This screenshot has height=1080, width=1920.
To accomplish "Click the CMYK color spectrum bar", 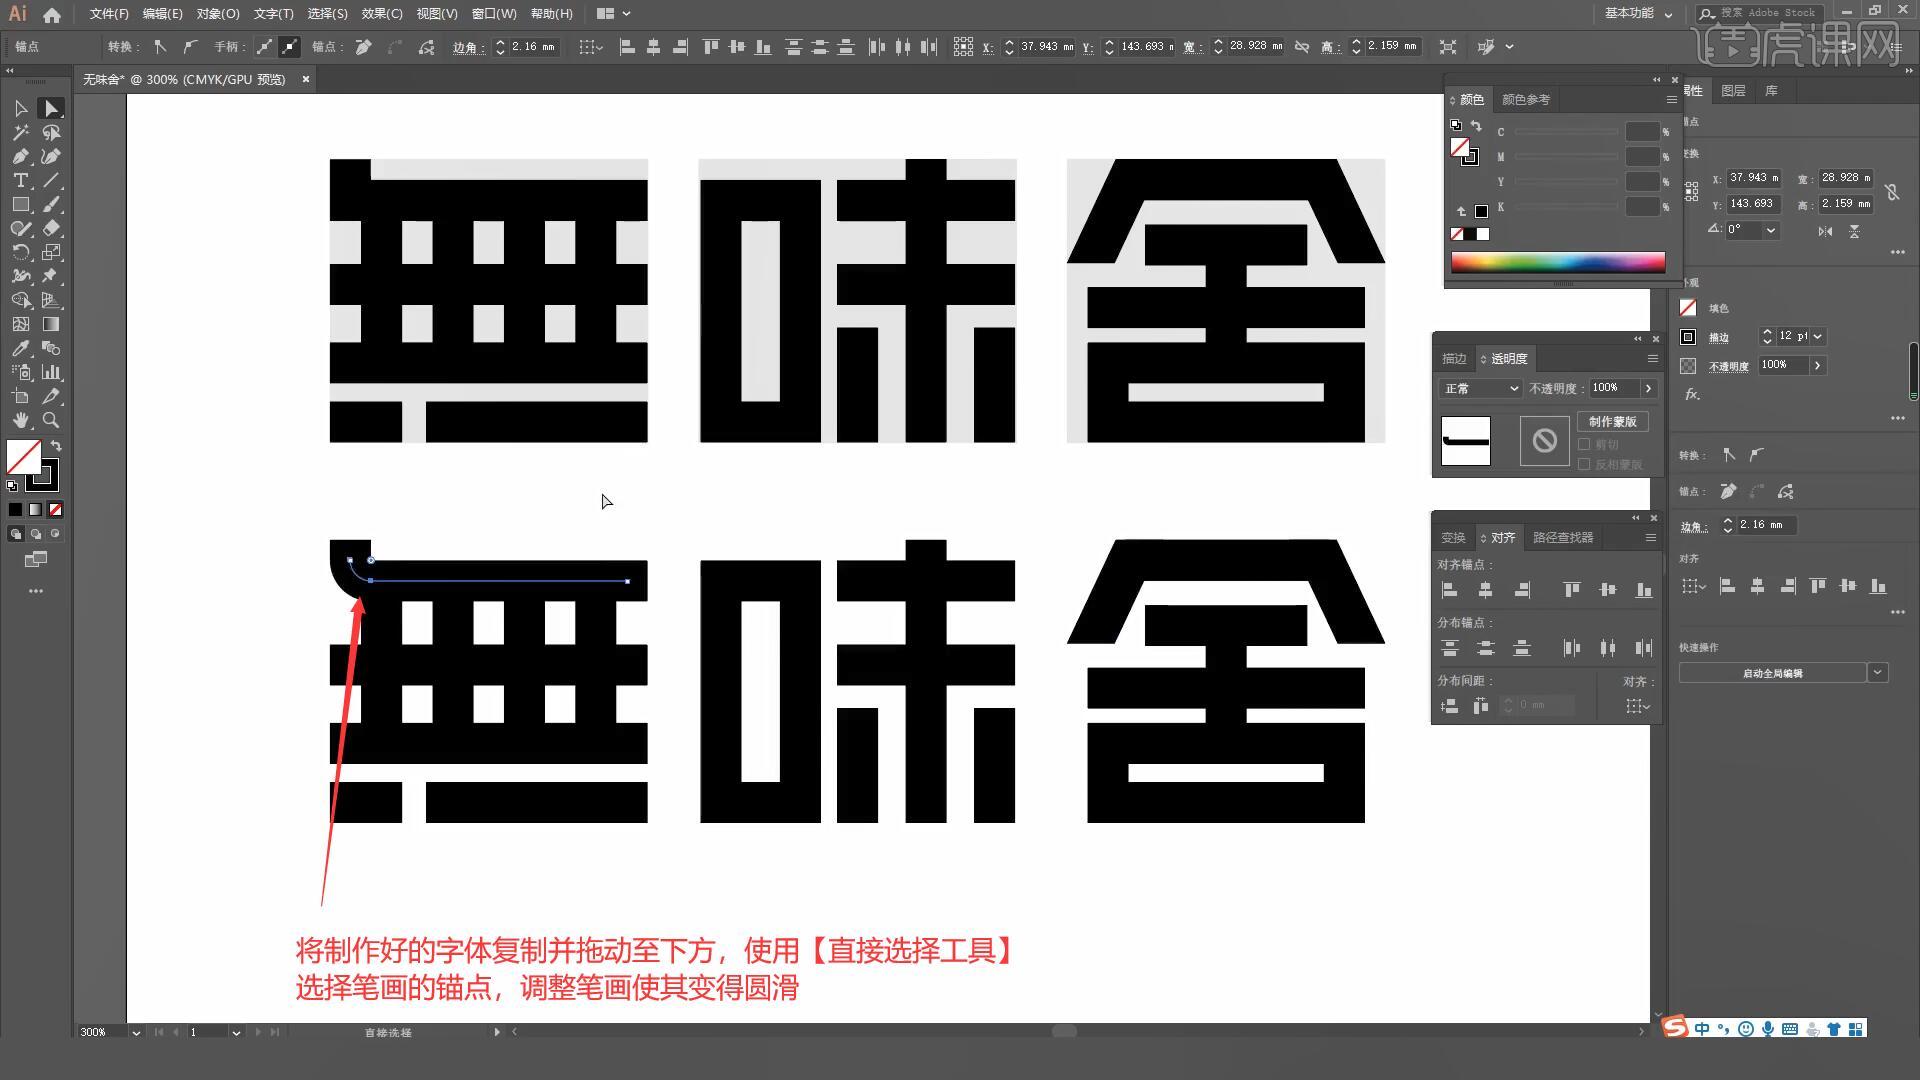I will (1557, 262).
